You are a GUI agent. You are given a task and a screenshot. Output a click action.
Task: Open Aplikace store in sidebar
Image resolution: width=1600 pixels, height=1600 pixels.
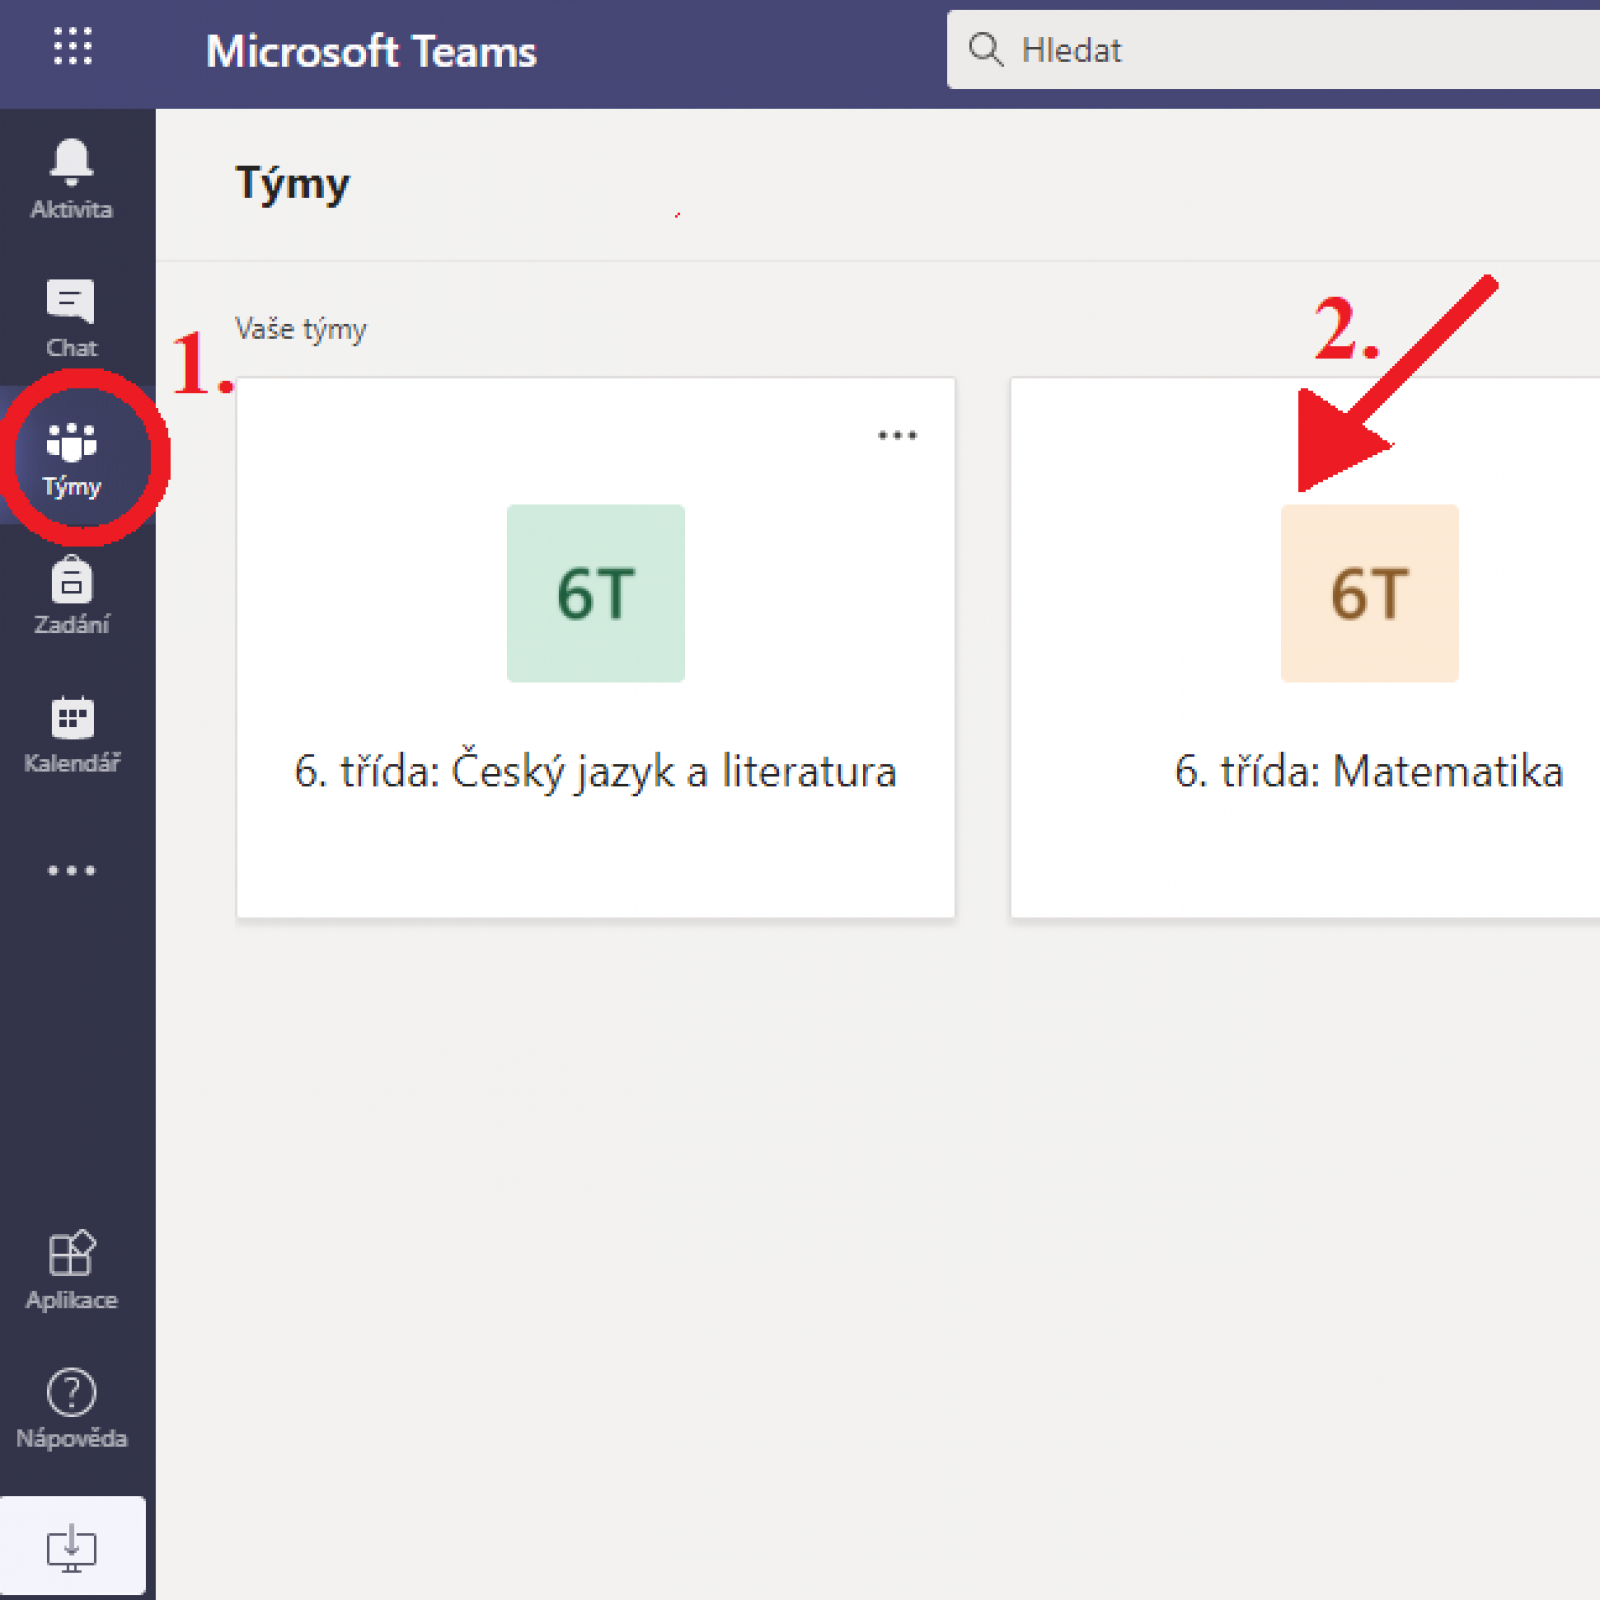[71, 1270]
